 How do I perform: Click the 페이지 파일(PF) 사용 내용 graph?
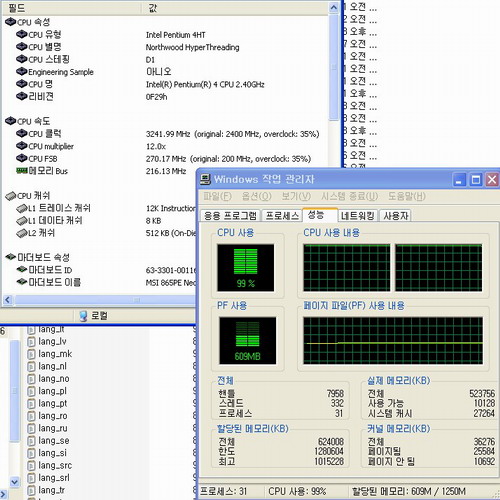(393, 340)
